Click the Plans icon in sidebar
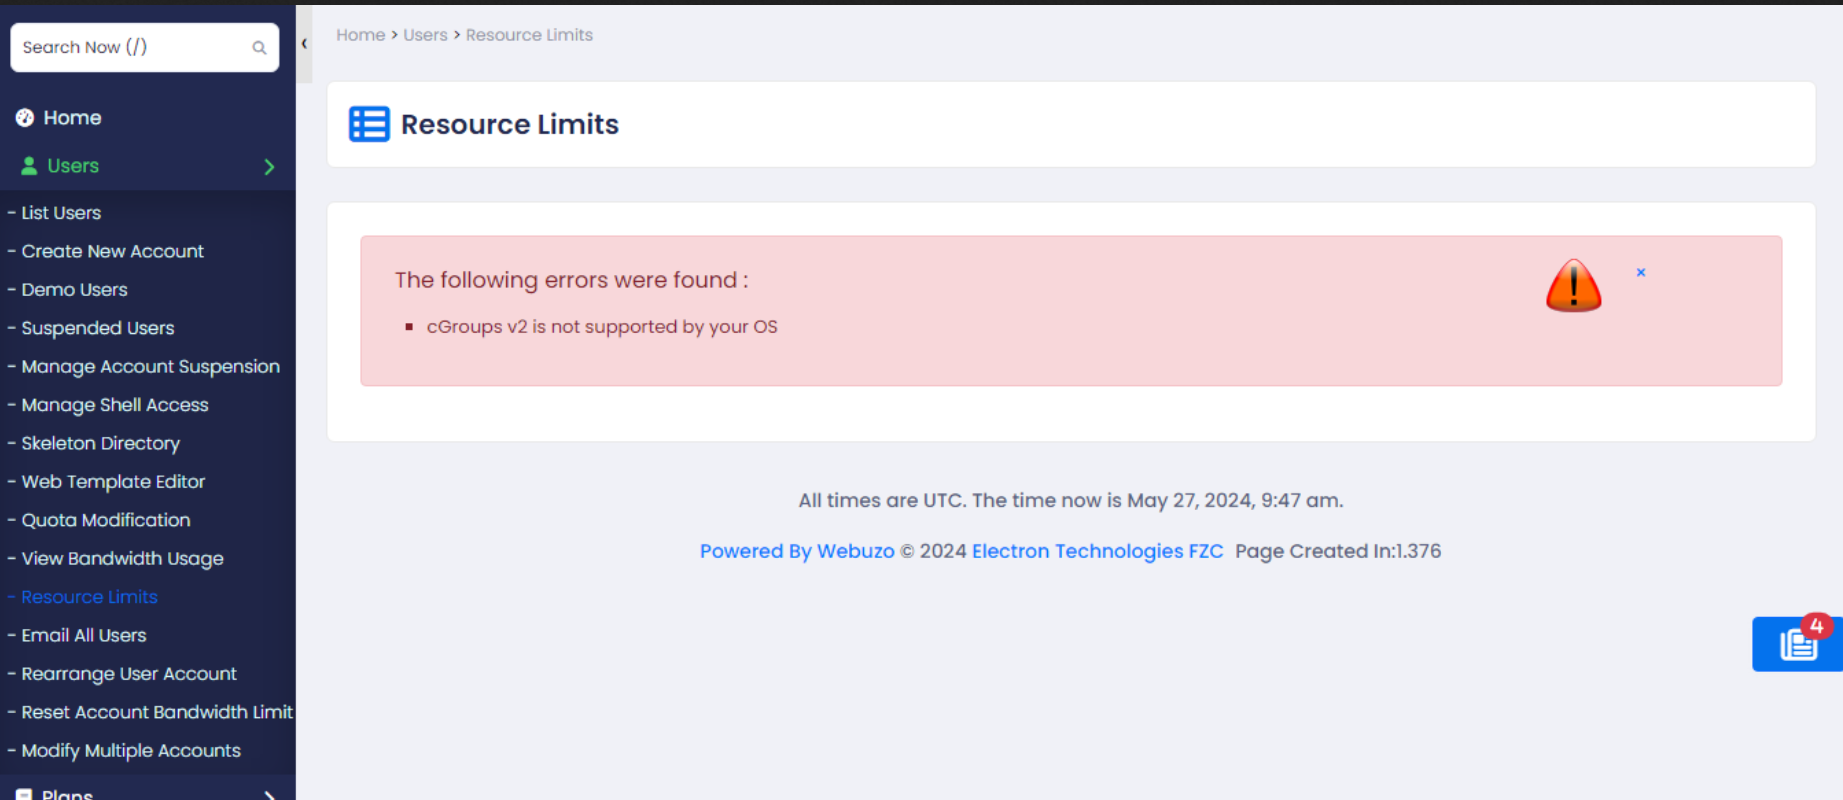 click(x=24, y=794)
